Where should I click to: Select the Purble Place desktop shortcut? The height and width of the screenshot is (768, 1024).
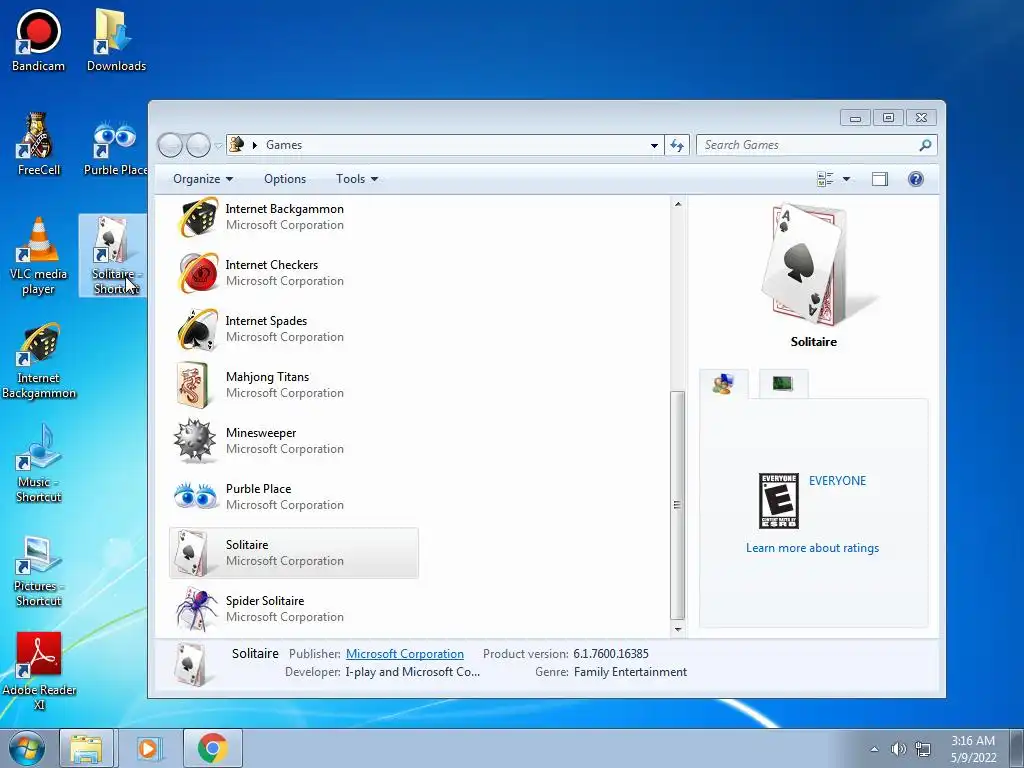(115, 147)
